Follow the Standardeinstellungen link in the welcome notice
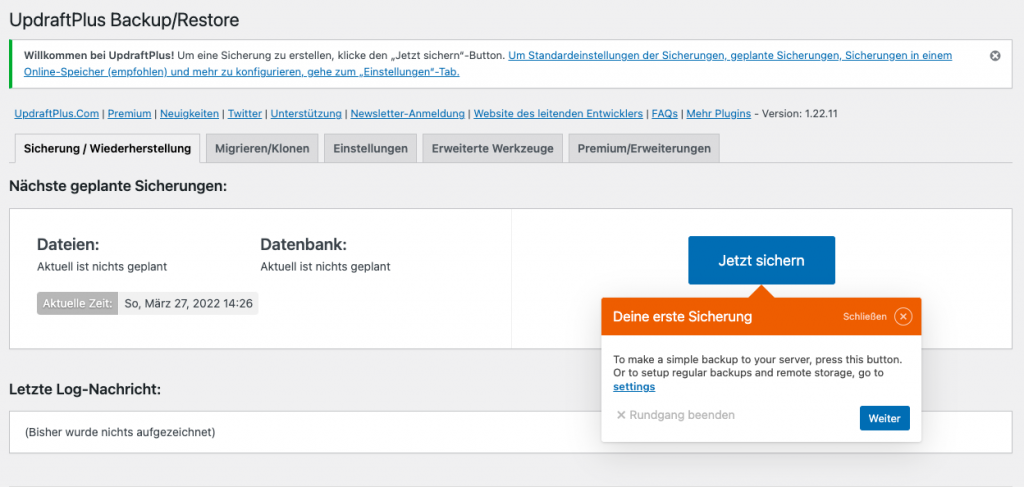1024x487 pixels. [x=488, y=64]
